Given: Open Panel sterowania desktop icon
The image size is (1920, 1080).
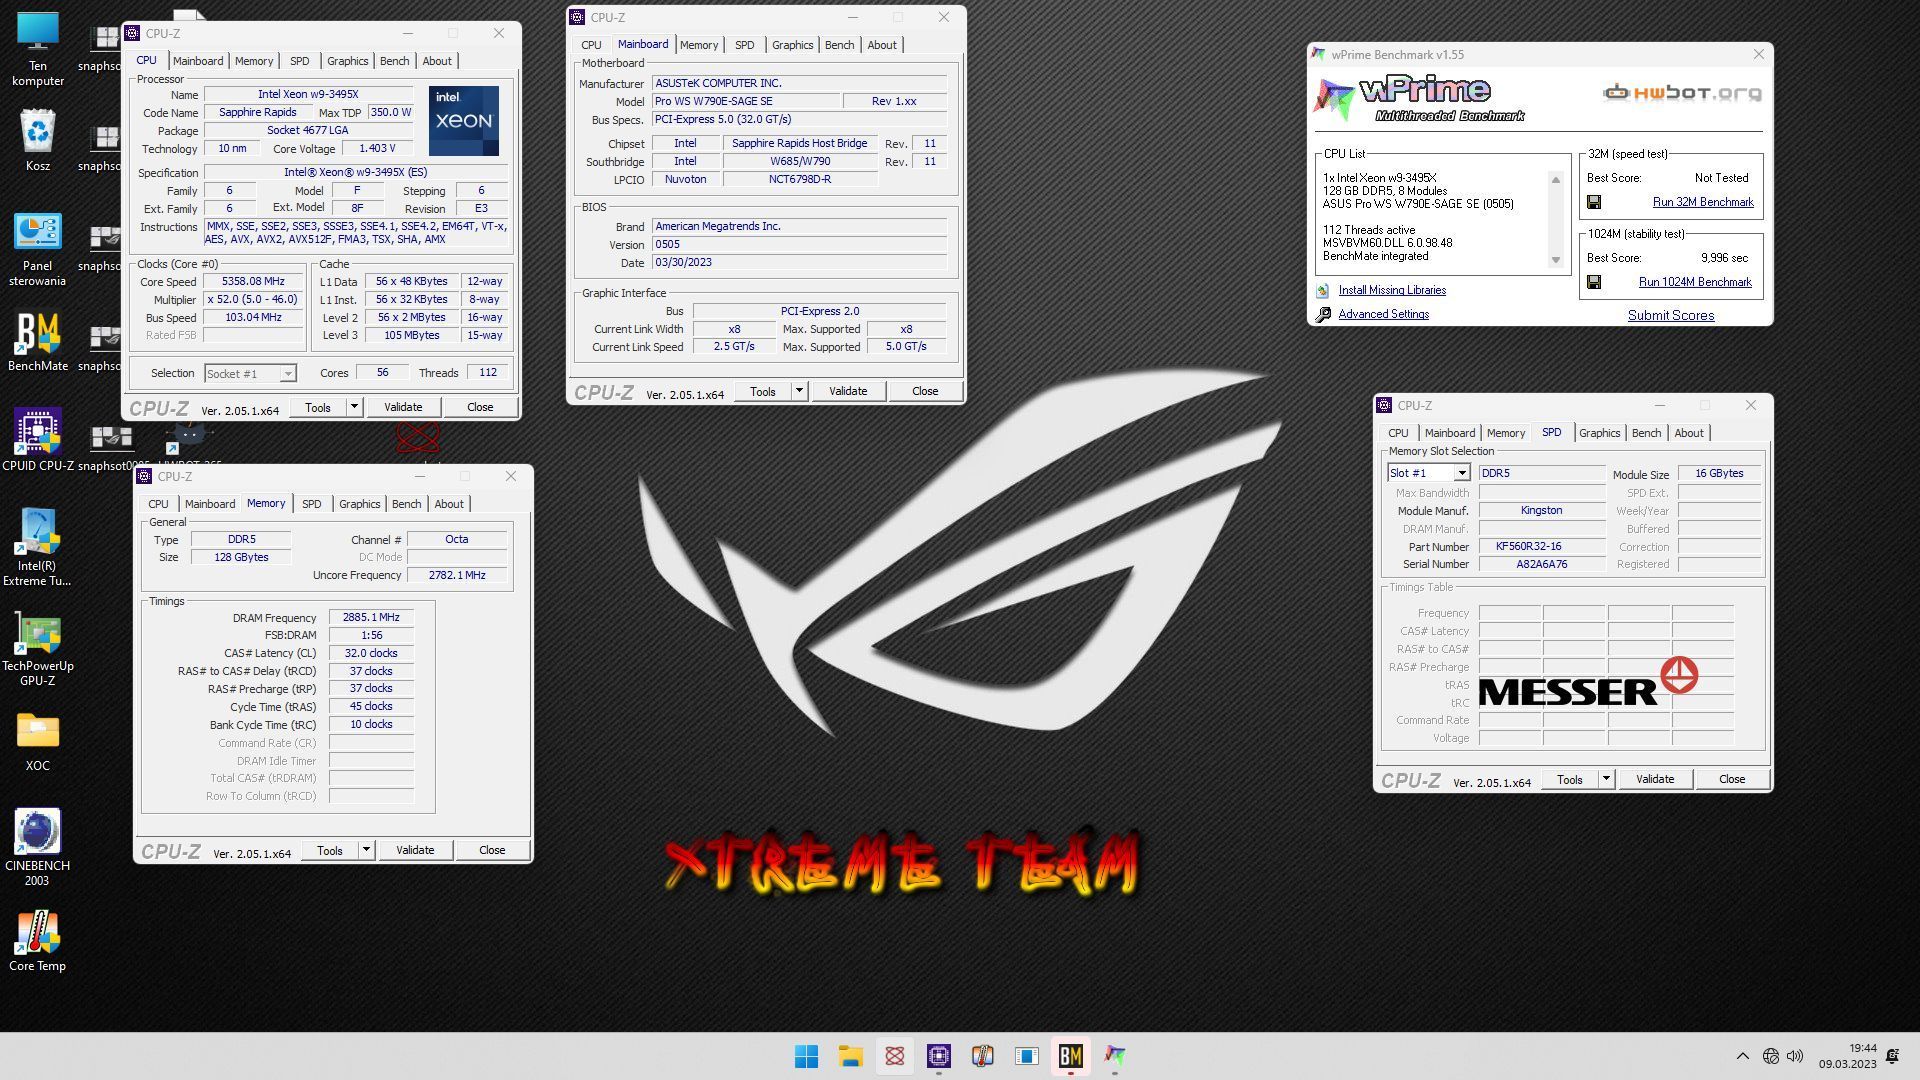Looking at the screenshot, I should [38, 250].
